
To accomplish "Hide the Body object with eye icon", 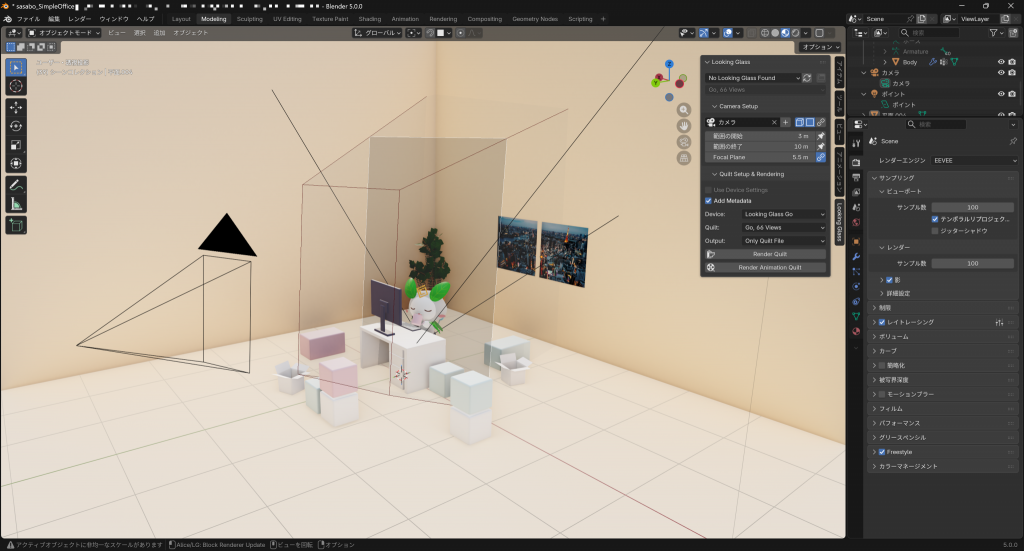I will point(1000,62).
